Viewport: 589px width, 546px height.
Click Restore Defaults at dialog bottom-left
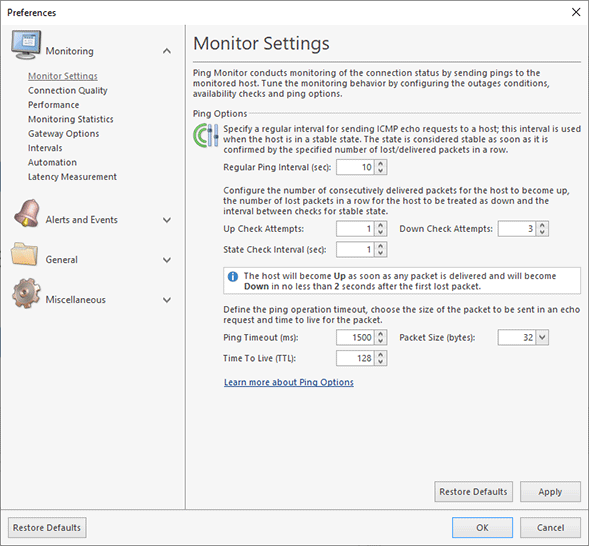pos(47,528)
